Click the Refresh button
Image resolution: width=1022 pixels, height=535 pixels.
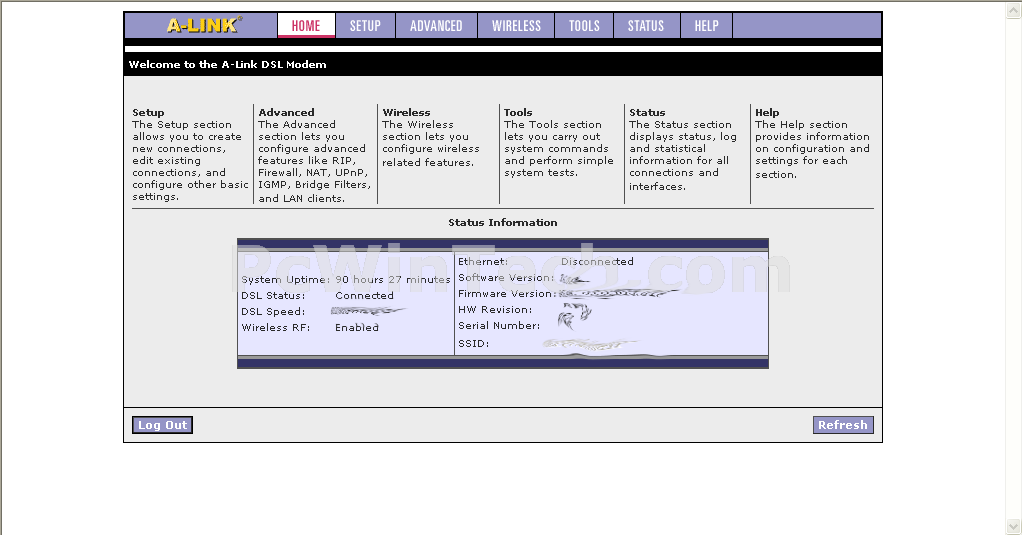tap(843, 425)
